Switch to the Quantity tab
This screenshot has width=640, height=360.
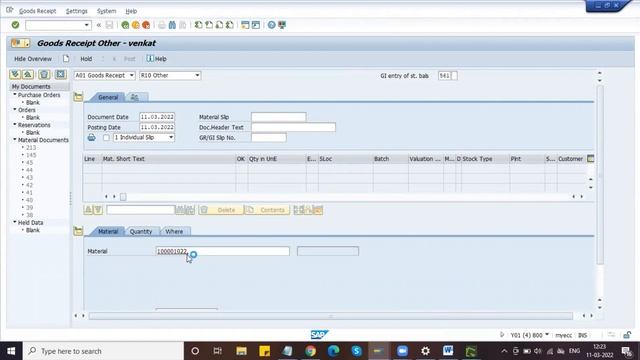[x=141, y=231]
